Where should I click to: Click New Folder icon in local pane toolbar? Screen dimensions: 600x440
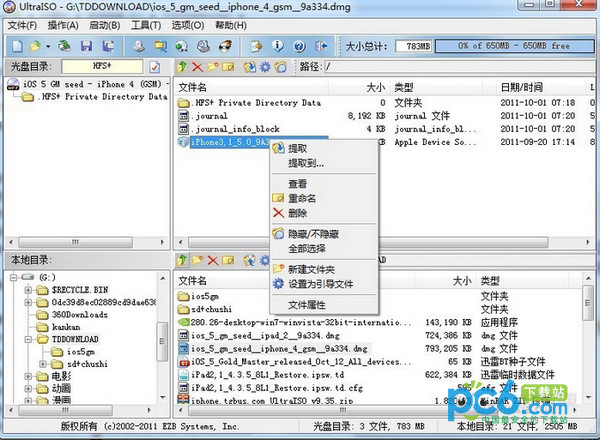pos(197,260)
